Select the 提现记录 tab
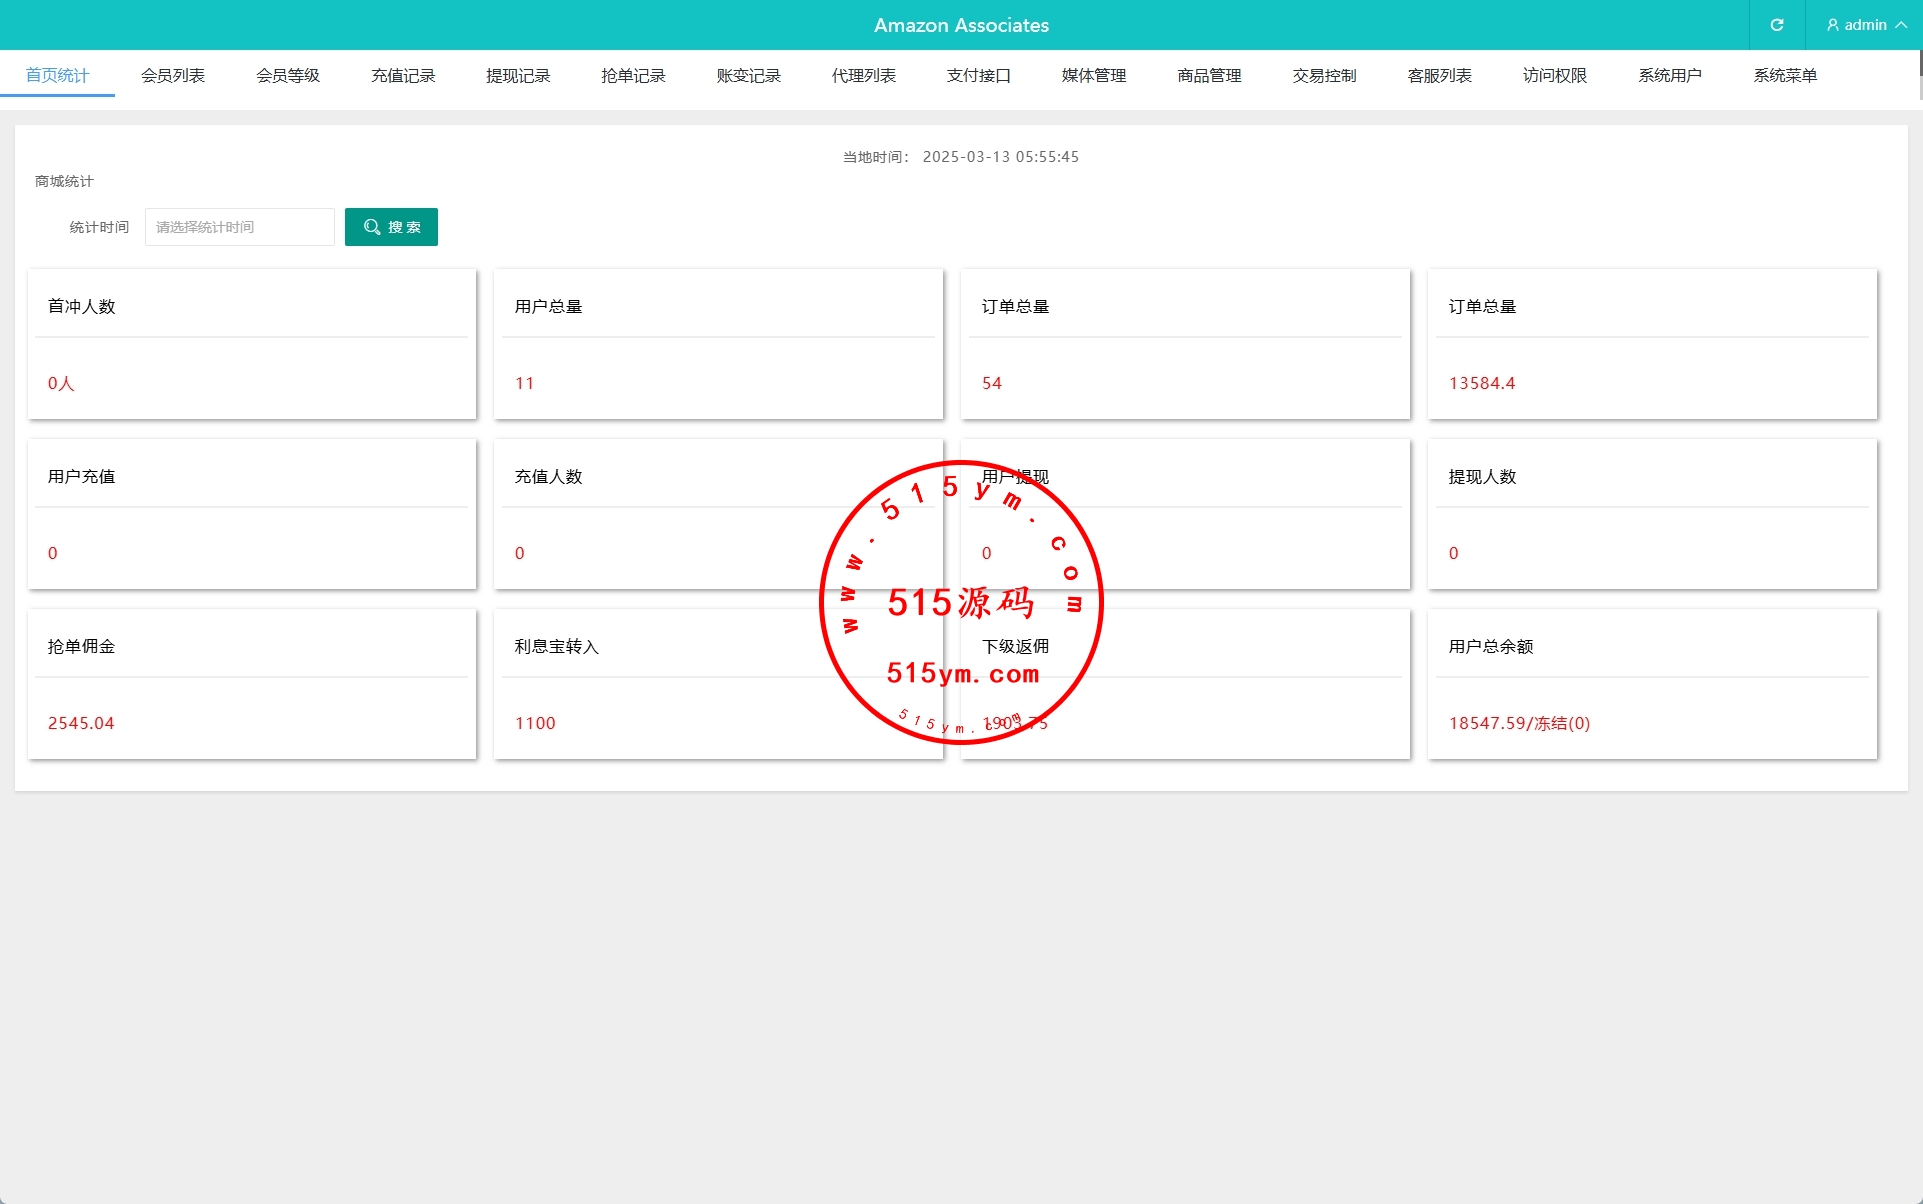 [518, 76]
